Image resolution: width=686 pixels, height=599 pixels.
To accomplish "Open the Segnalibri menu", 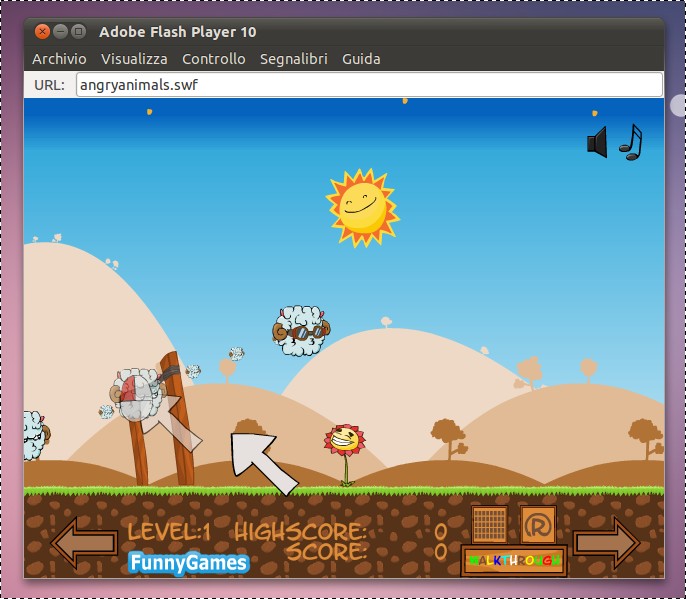I will pos(294,59).
